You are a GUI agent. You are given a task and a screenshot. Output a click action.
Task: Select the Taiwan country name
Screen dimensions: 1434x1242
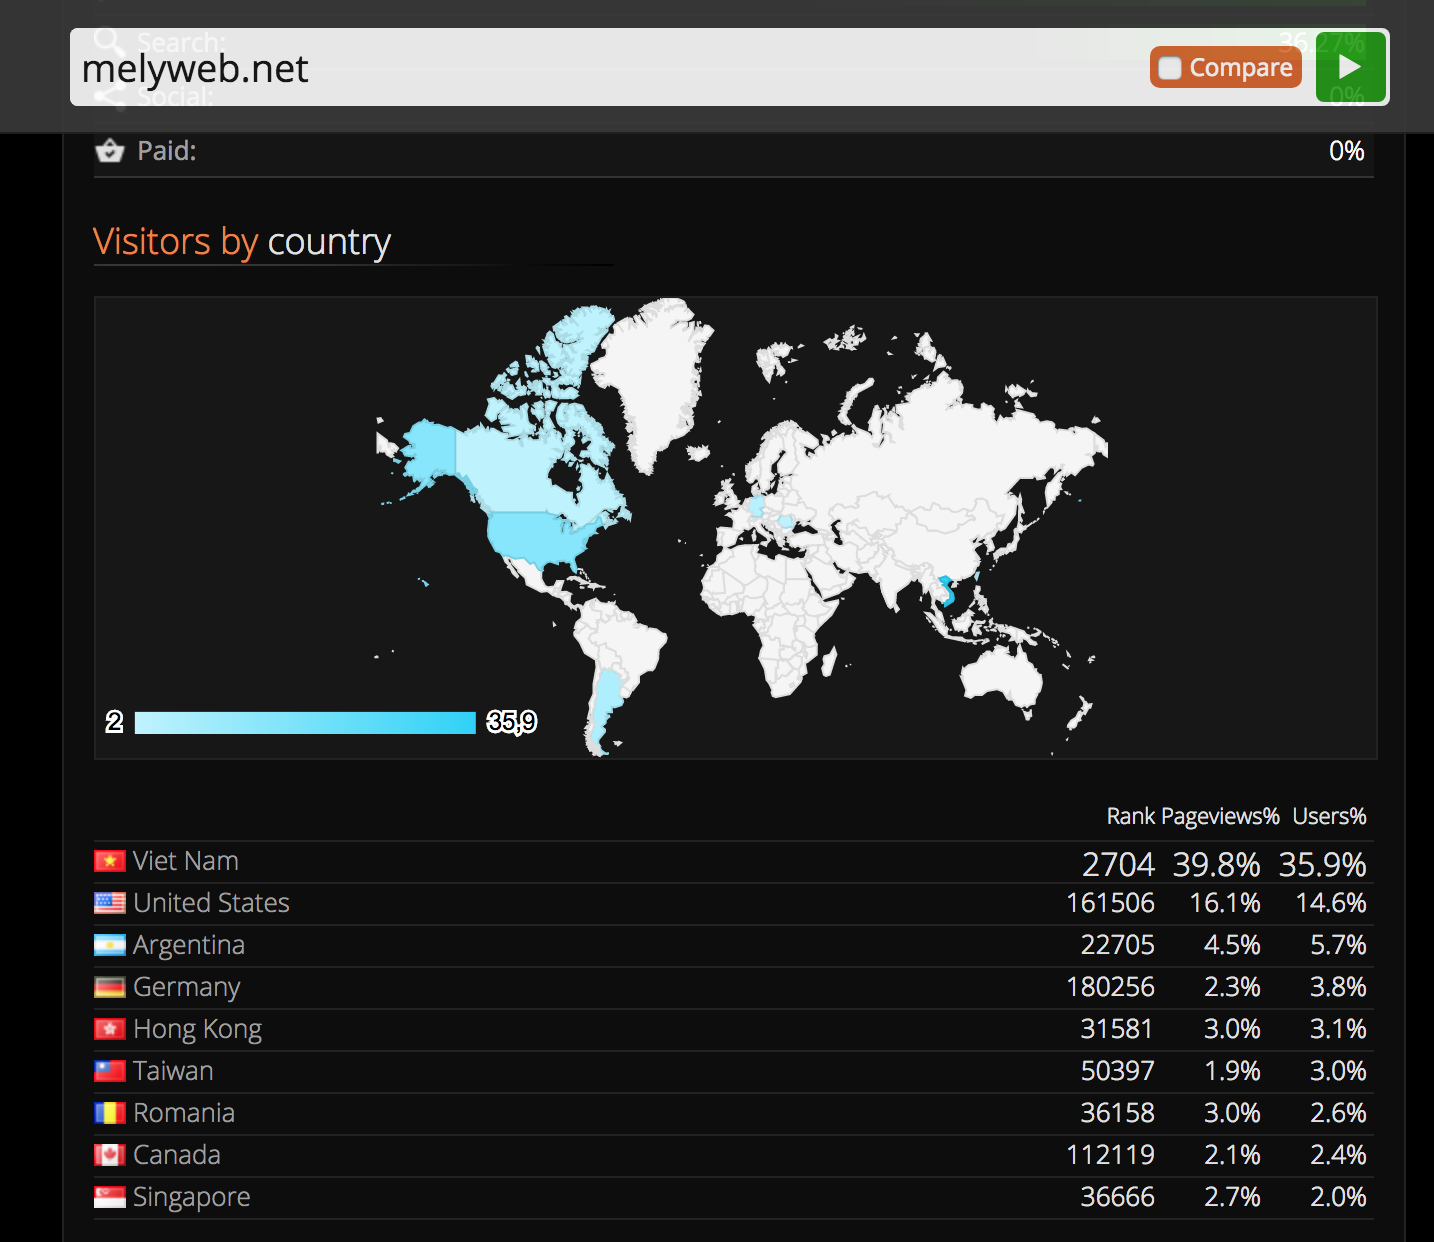pos(173,1071)
